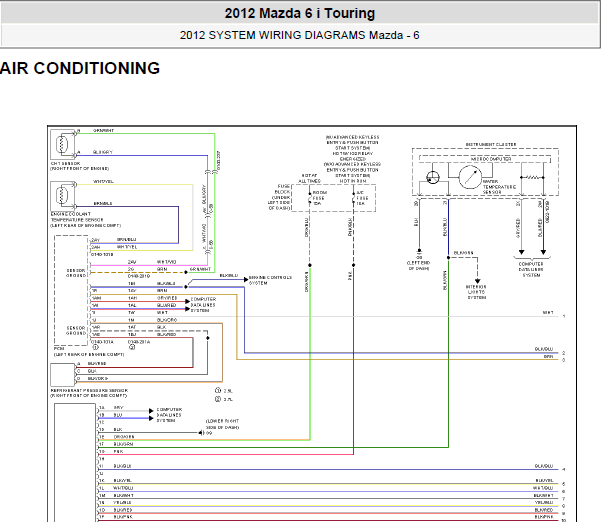
Task: Click the AIR CONDITIONING heading
Action: pyautogui.click(x=80, y=68)
